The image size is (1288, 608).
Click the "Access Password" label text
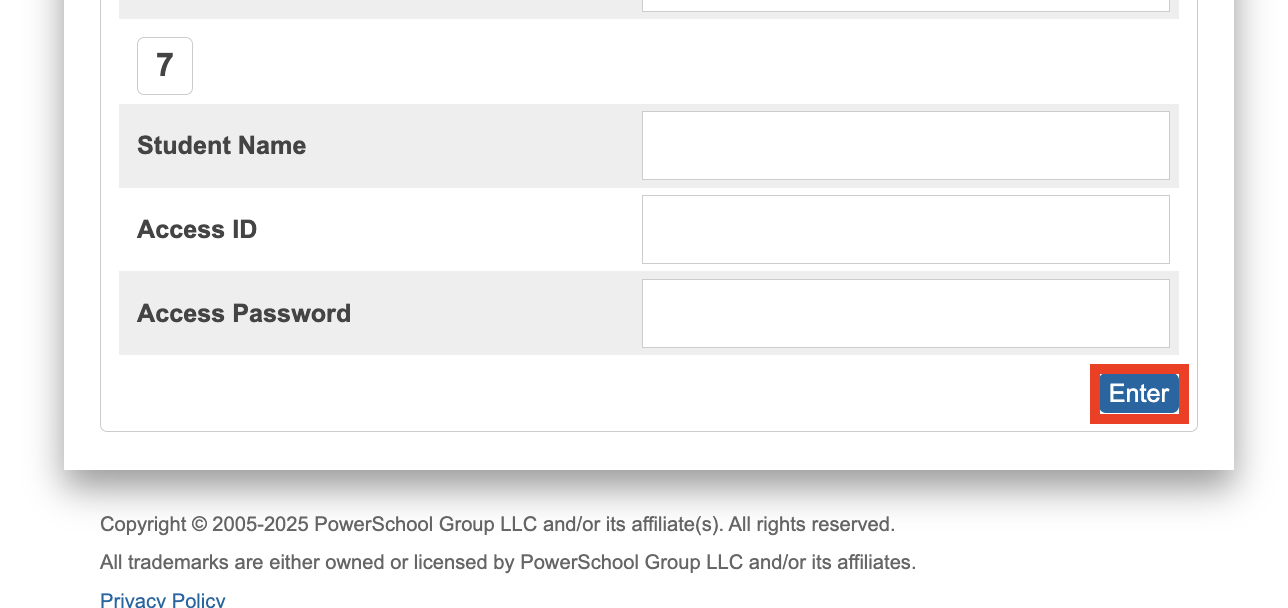point(244,314)
